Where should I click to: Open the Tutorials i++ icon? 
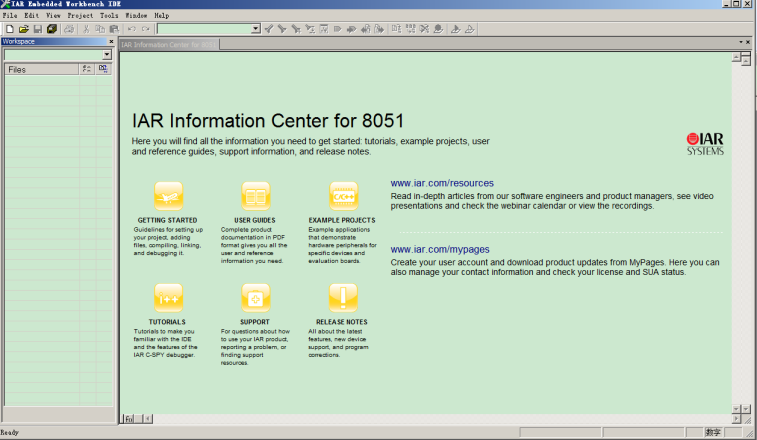tap(168, 298)
